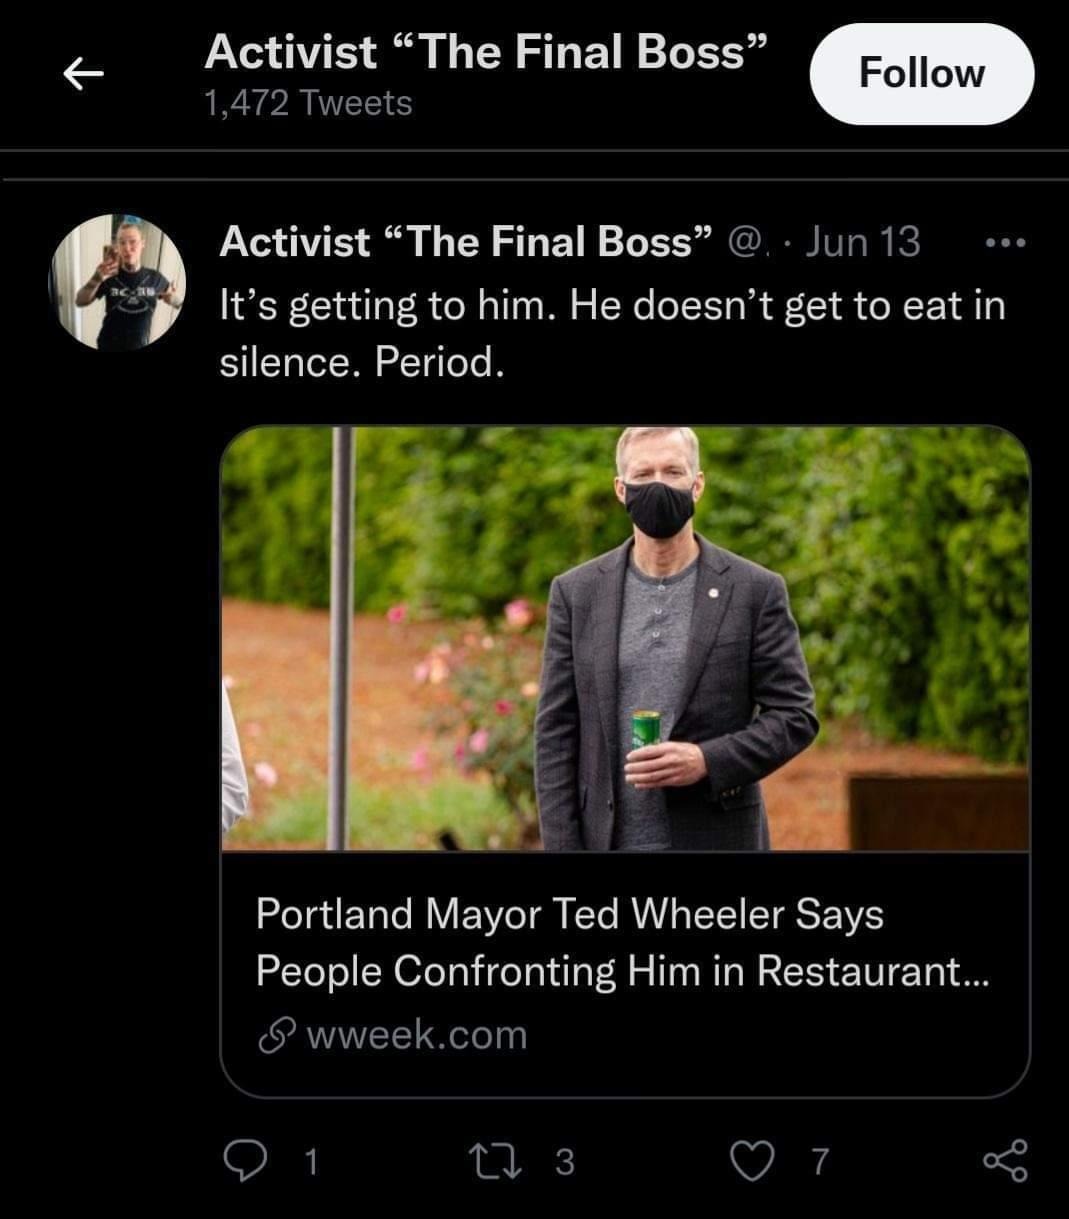Follow Activist "The Final Boss" account

(x=921, y=74)
